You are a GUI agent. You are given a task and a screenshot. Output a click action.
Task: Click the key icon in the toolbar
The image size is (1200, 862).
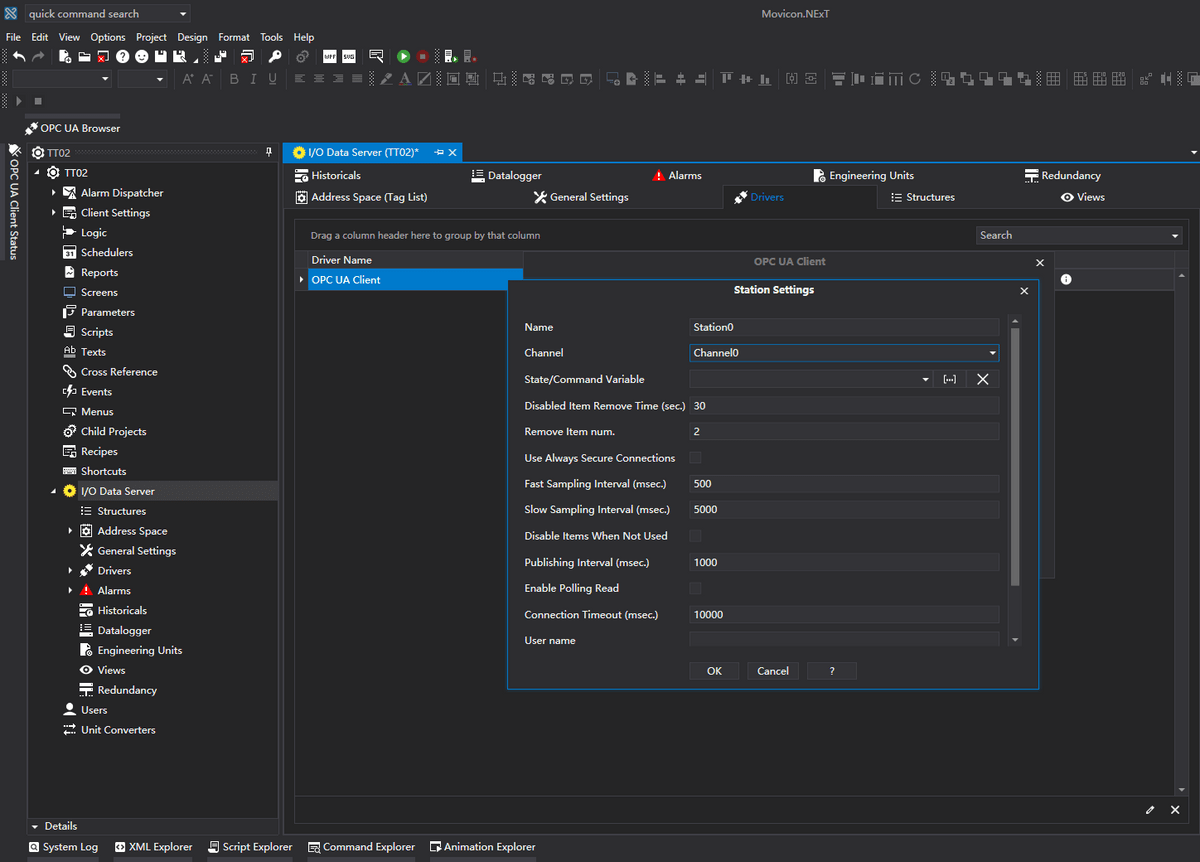tap(275, 57)
